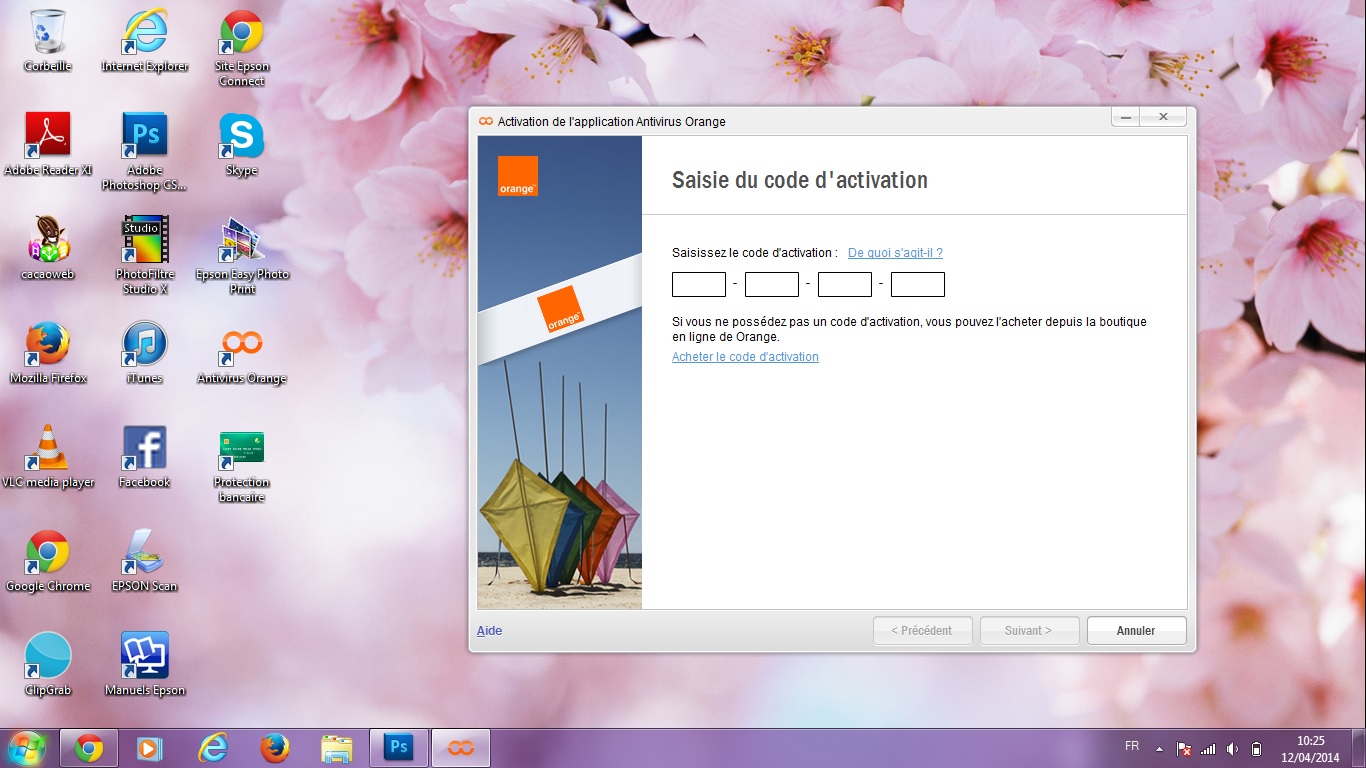Select the ClipGrab desktop icon

click(48, 665)
